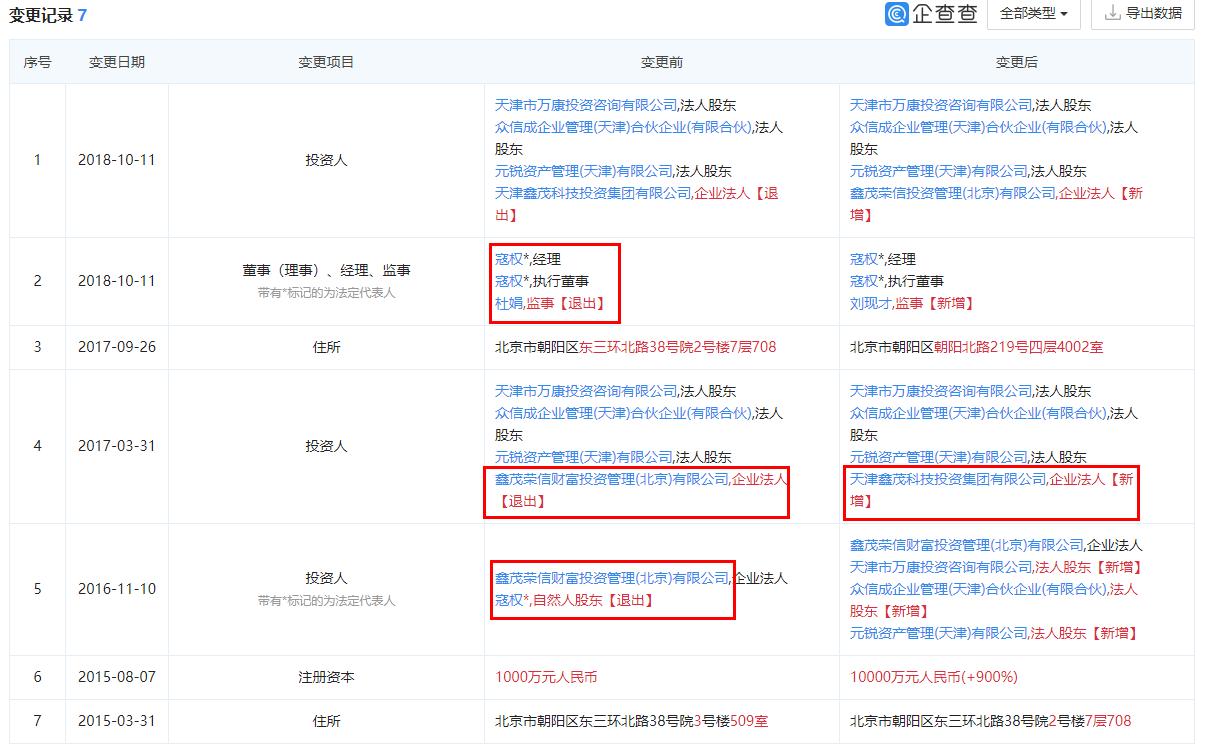The height and width of the screenshot is (747, 1207).
Task: Click the 变更日期 column header
Action: [x=117, y=62]
